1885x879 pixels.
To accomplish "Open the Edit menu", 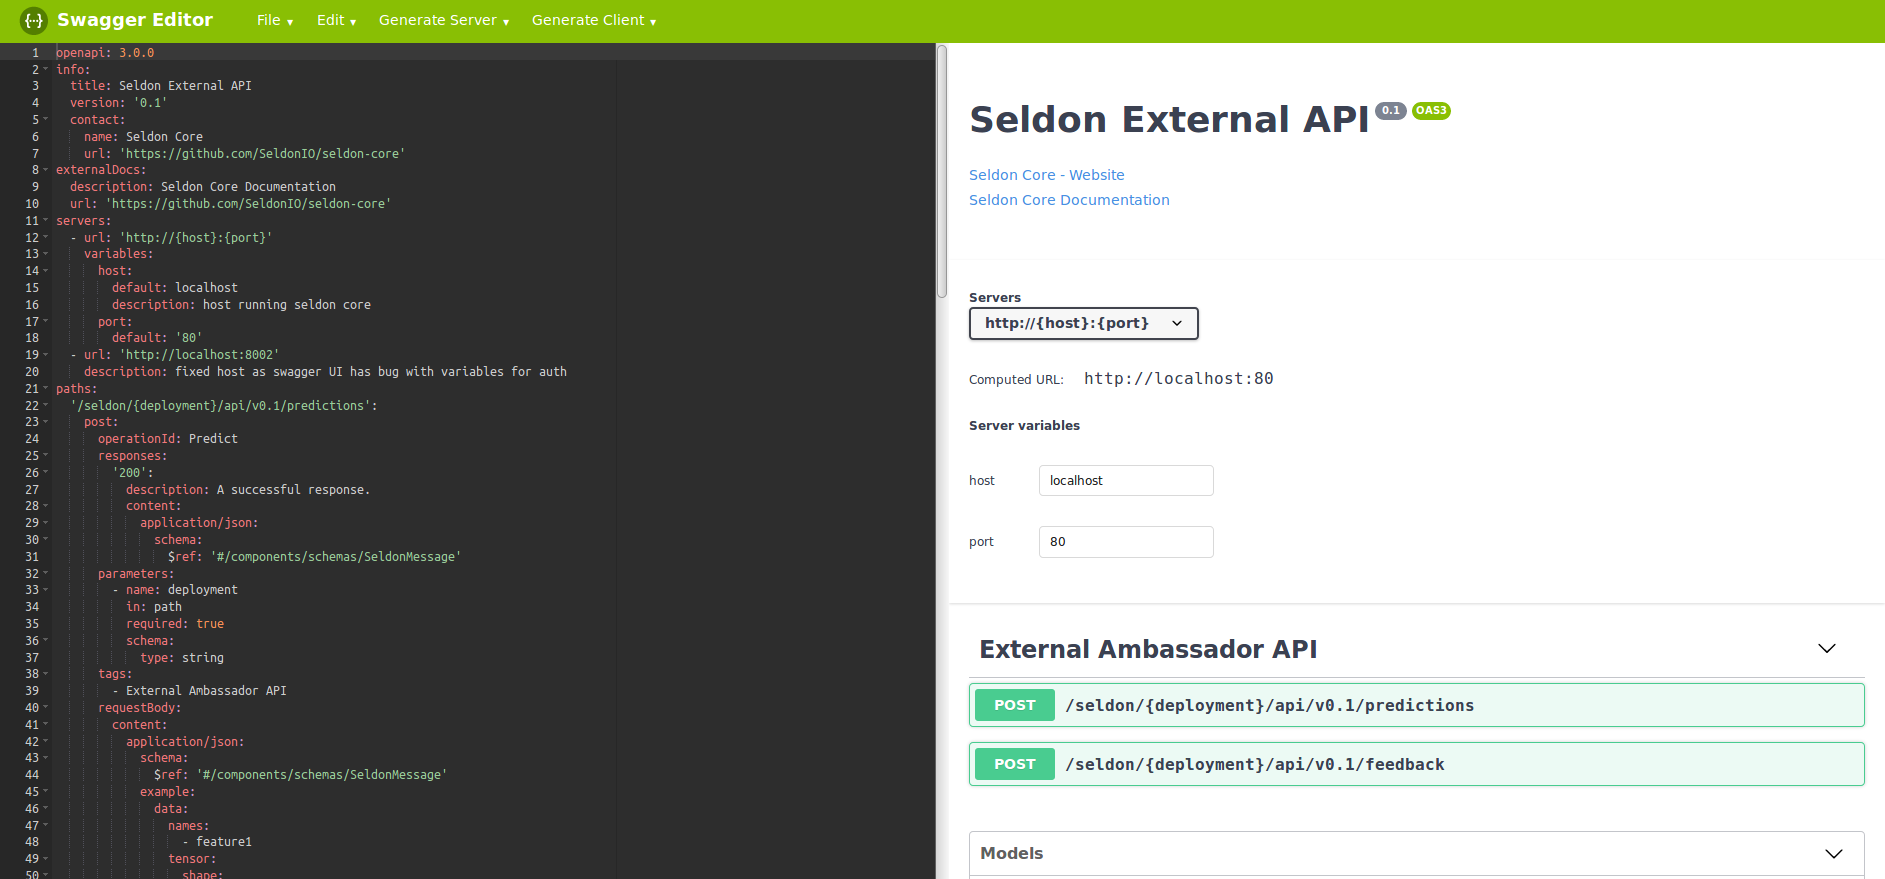I will pyautogui.click(x=336, y=20).
